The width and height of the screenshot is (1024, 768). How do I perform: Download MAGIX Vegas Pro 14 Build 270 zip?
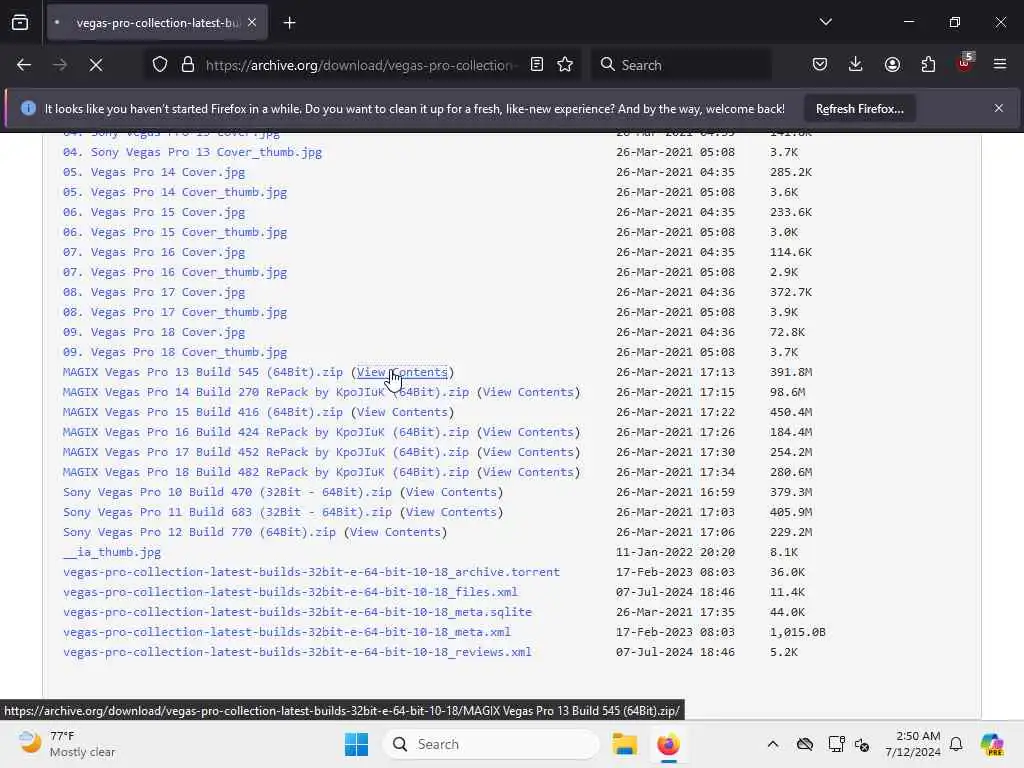pyautogui.click(x=266, y=392)
